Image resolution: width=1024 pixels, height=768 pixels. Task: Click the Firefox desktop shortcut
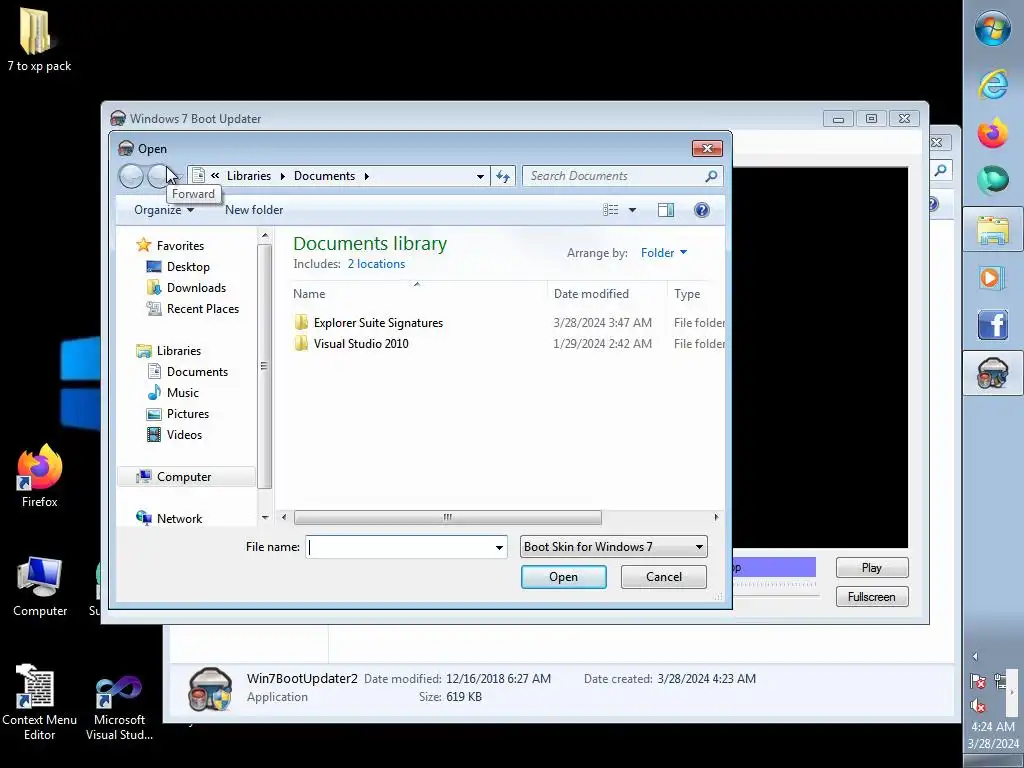pos(39,475)
